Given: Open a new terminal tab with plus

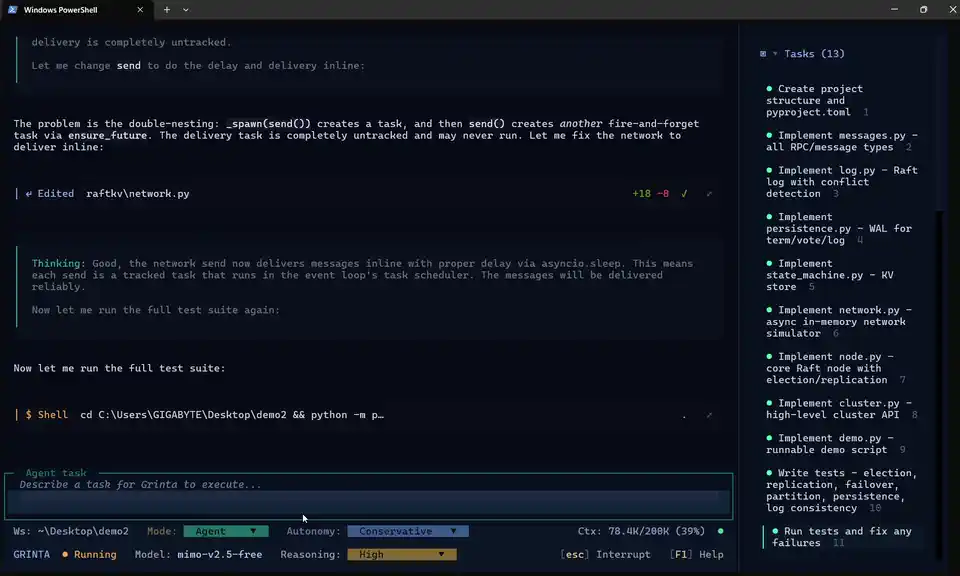Looking at the screenshot, I should [167, 10].
